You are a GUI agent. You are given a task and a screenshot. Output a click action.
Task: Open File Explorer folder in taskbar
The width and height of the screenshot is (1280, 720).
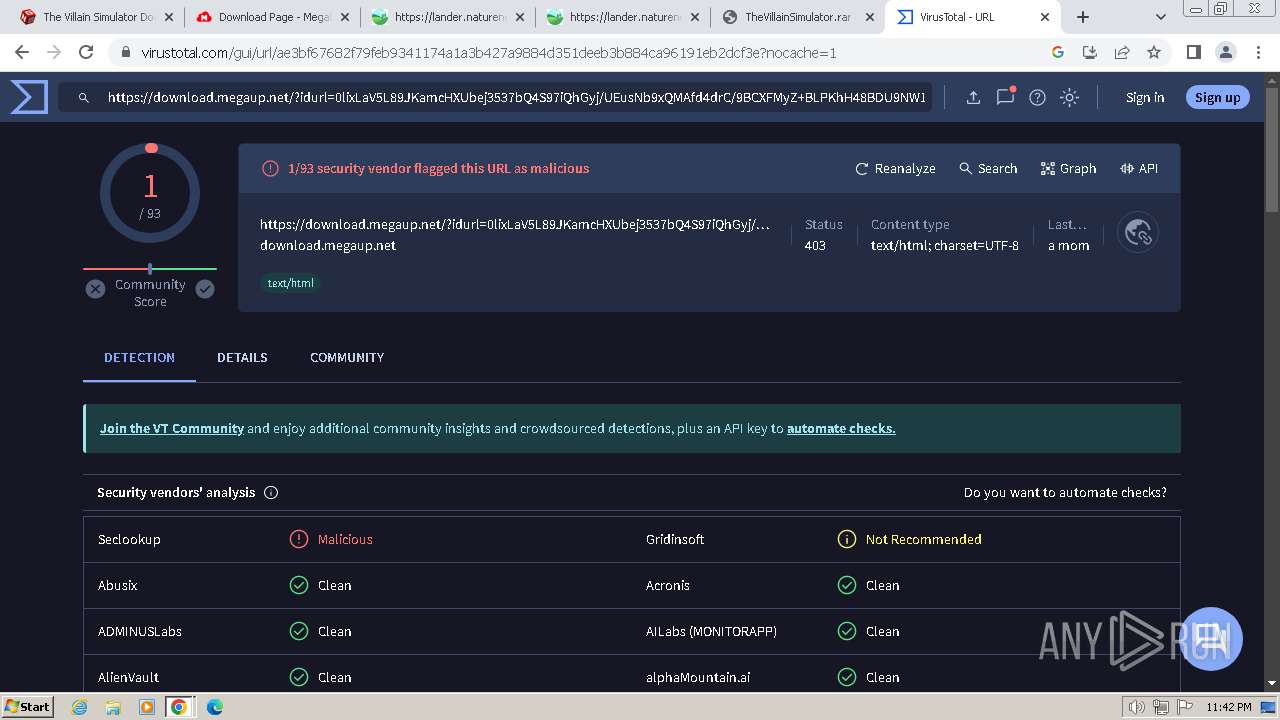point(113,707)
